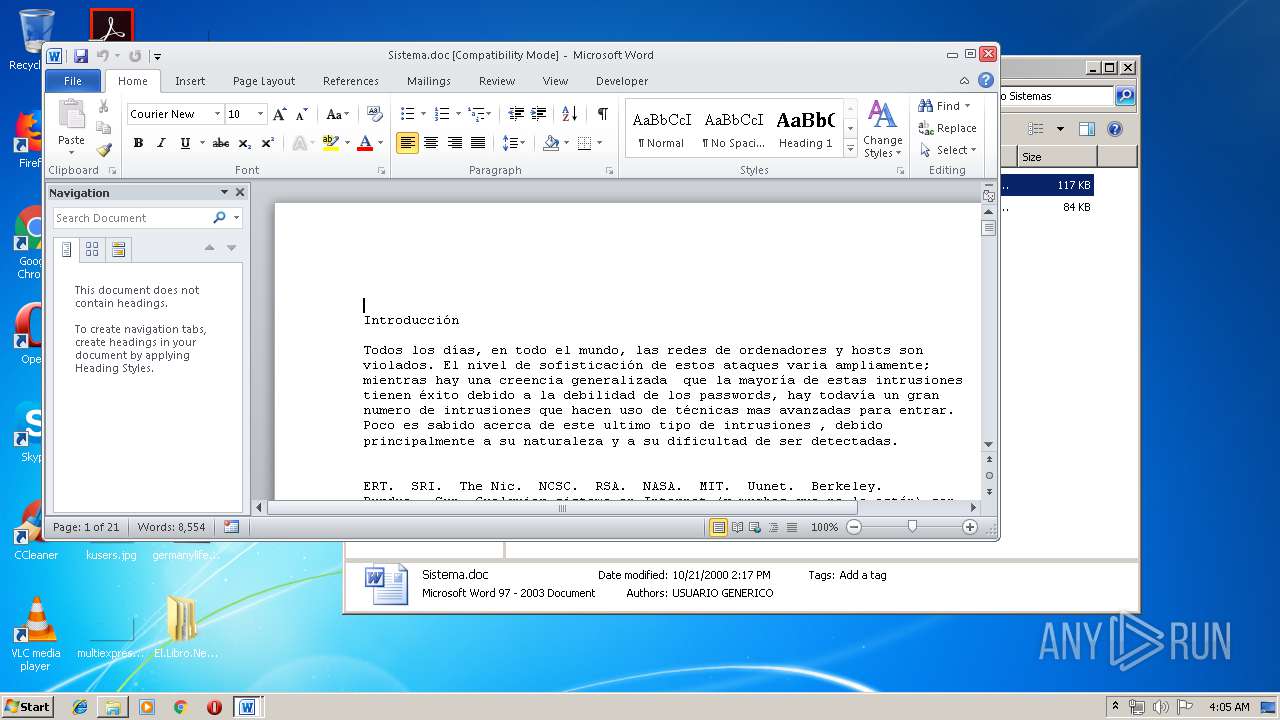Switch to Web Layout view in status bar
Viewport: 1280px width, 720px height.
755,527
